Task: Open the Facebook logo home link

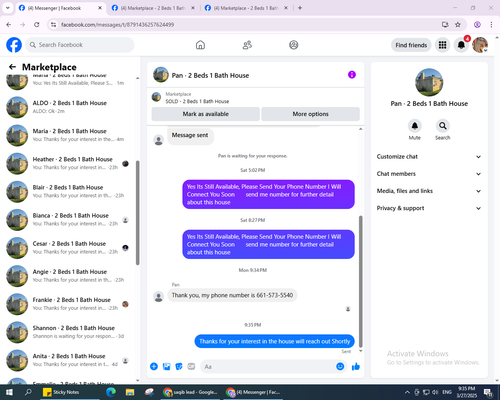Action: pyautogui.click(x=14, y=45)
